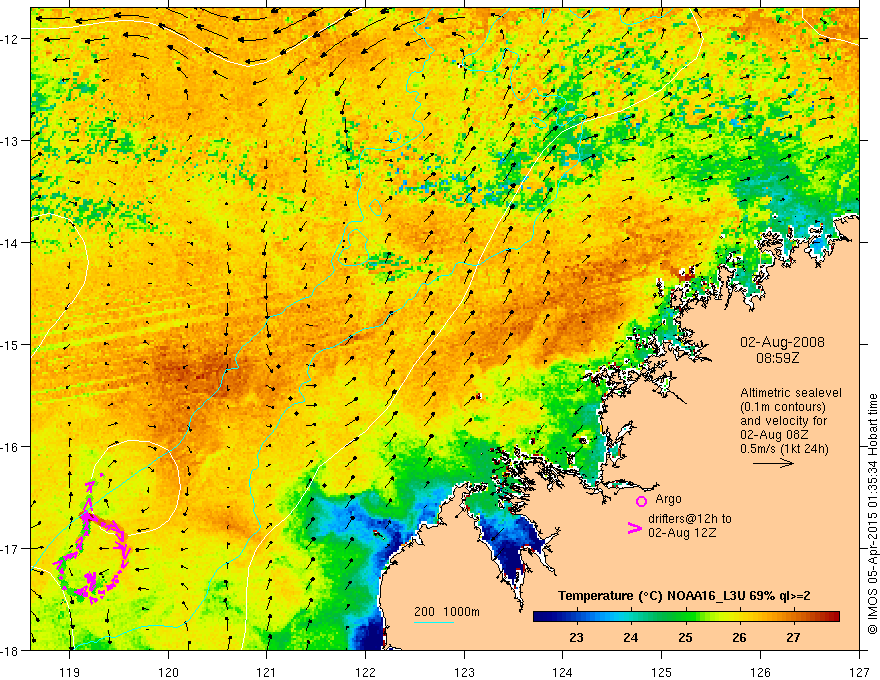The width and height of the screenshot is (880, 680).
Task: Click longitude axis label 123
Action: [464, 672]
